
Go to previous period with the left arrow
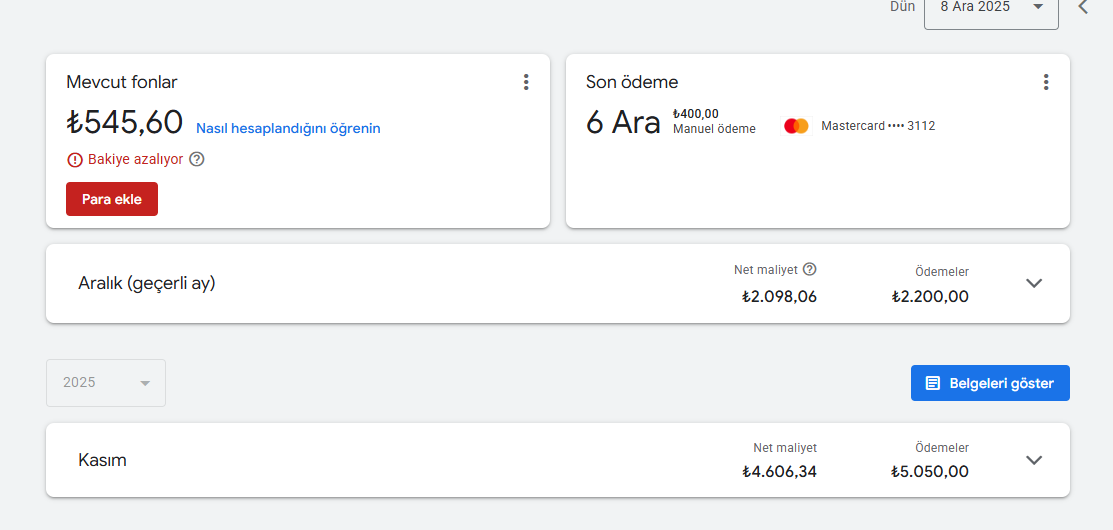[x=1083, y=7]
